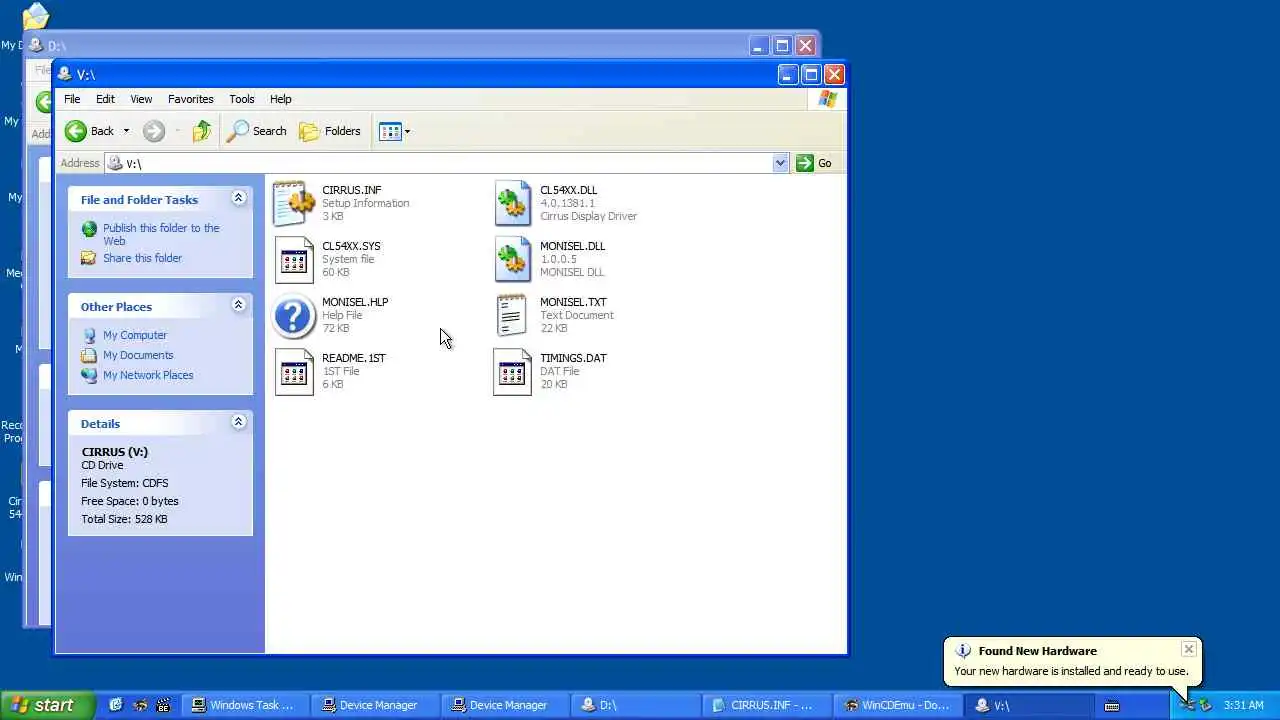The height and width of the screenshot is (720, 1280).
Task: Click the second quick launch icon
Action: (140, 705)
